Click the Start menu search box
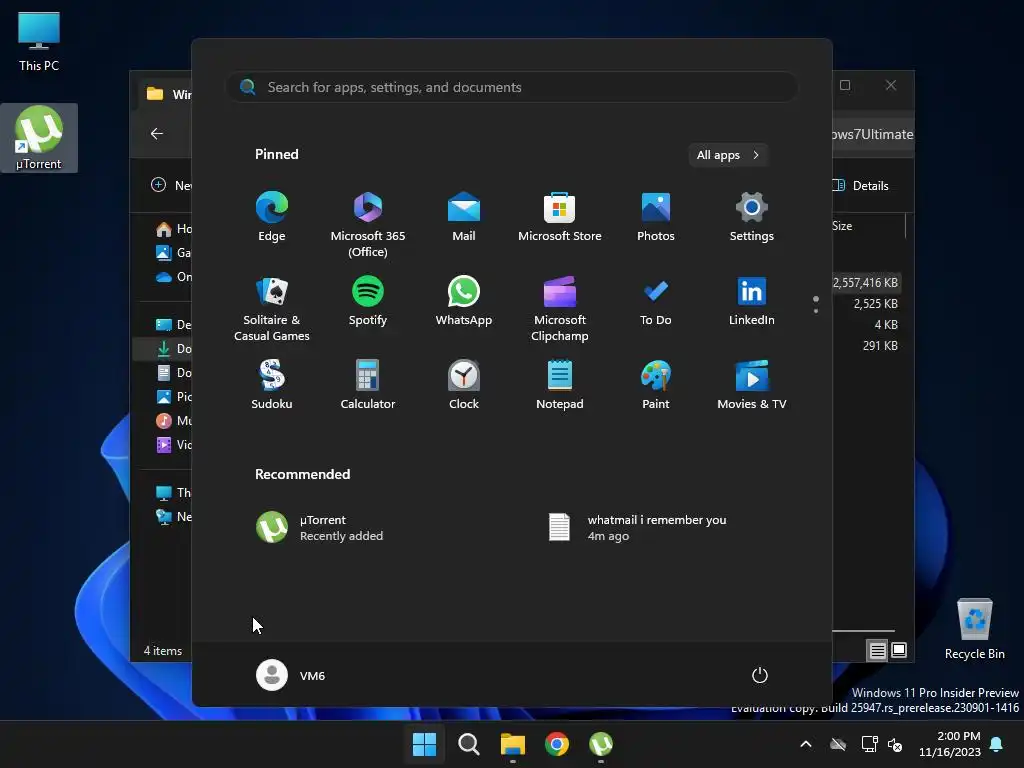The image size is (1024, 768). [512, 87]
